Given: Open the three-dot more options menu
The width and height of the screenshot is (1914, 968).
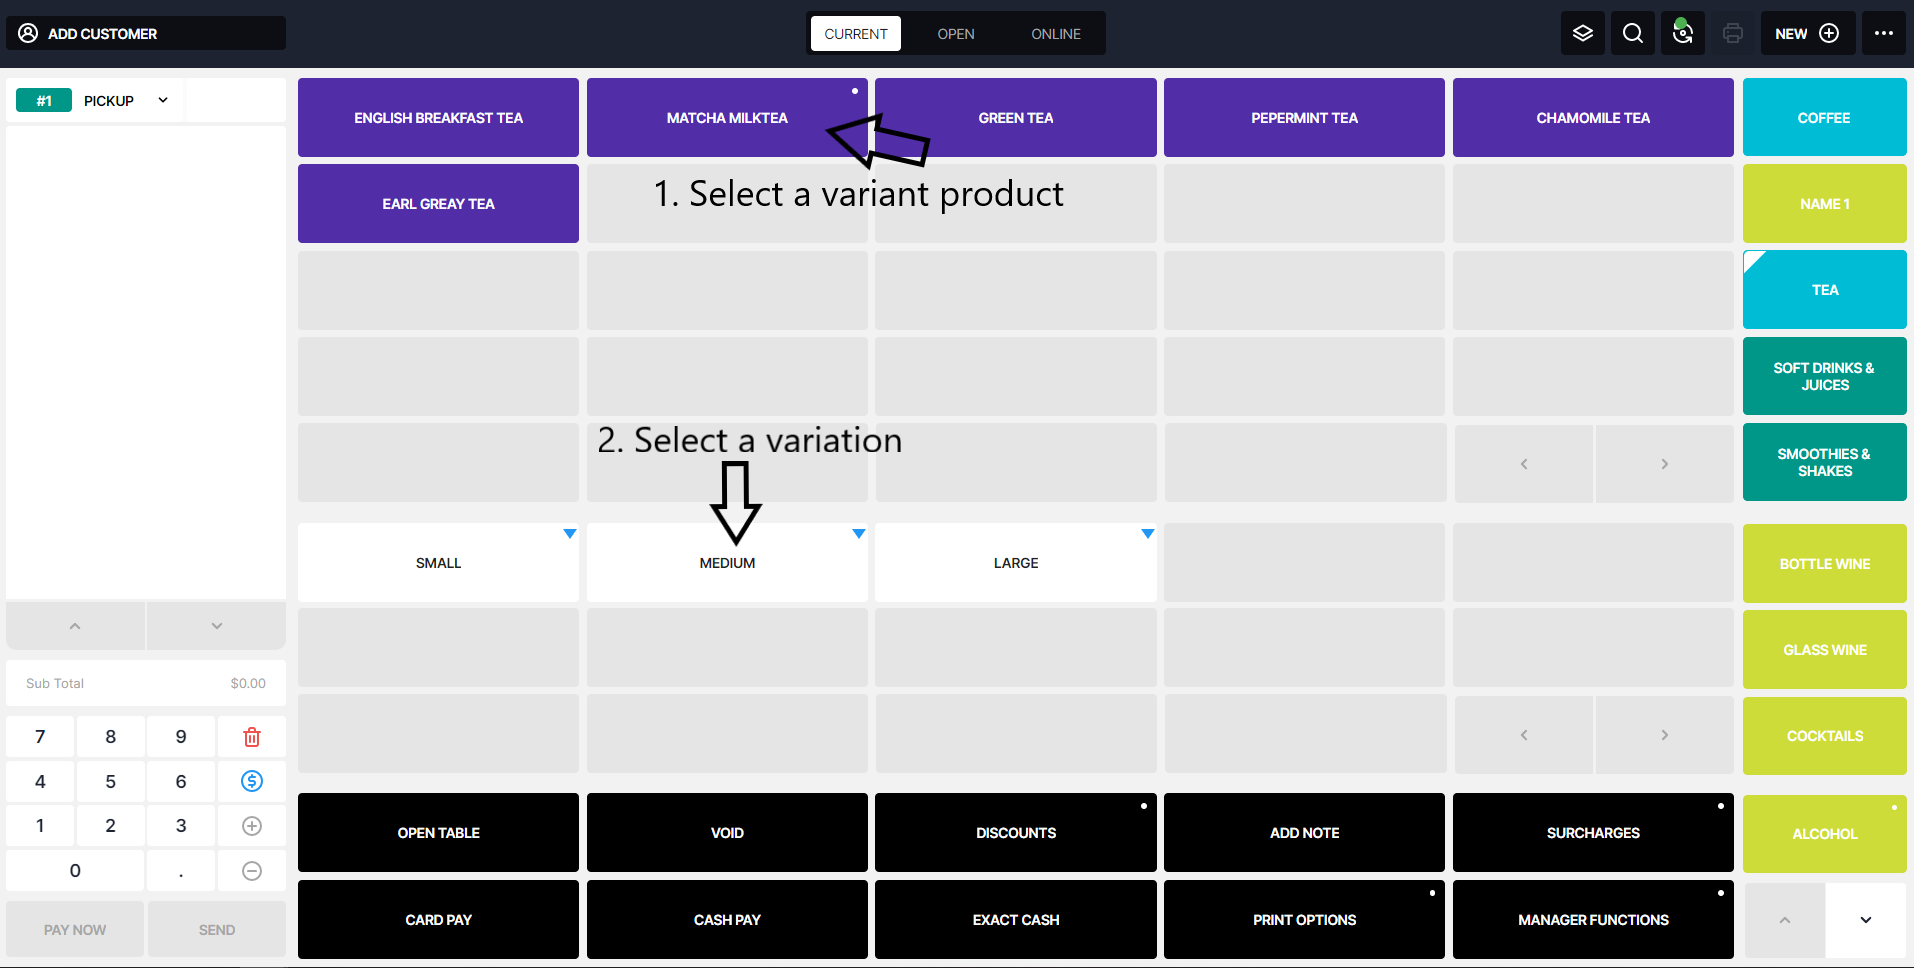Looking at the screenshot, I should point(1883,33).
